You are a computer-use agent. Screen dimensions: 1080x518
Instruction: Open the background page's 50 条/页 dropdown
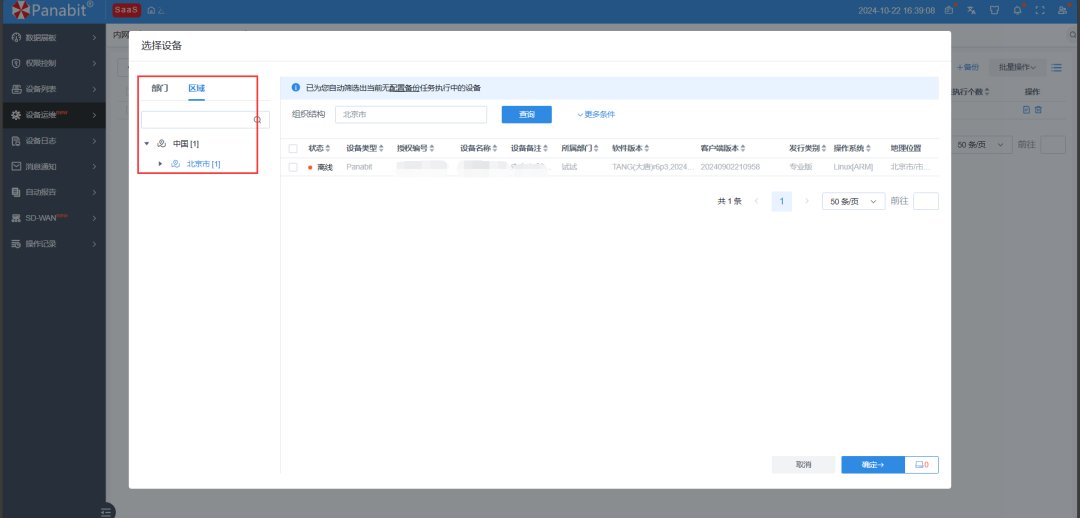pos(982,145)
